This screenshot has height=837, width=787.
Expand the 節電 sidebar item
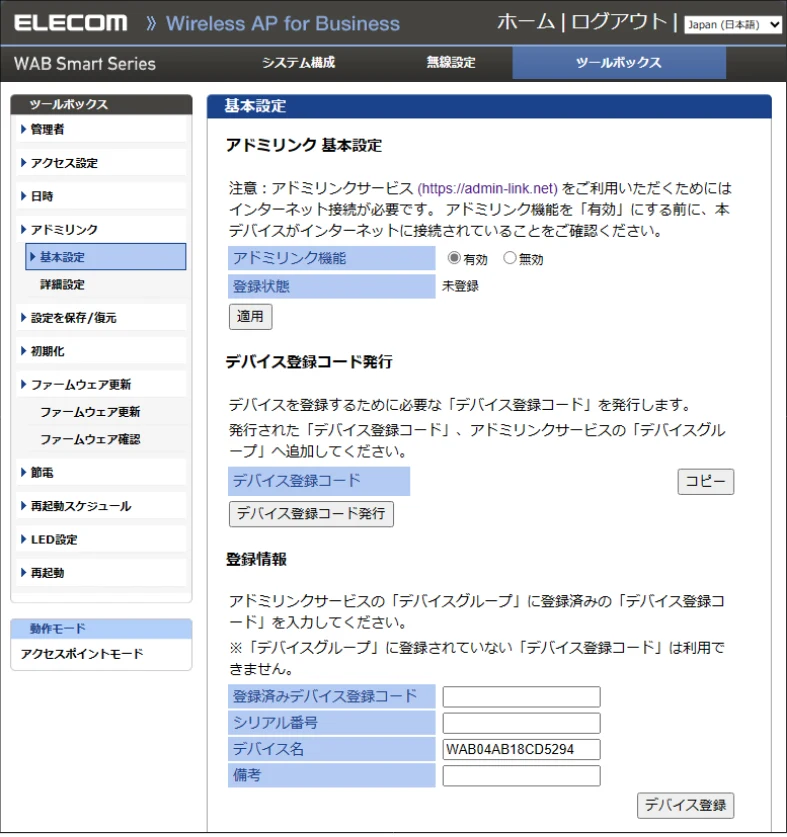[101, 472]
